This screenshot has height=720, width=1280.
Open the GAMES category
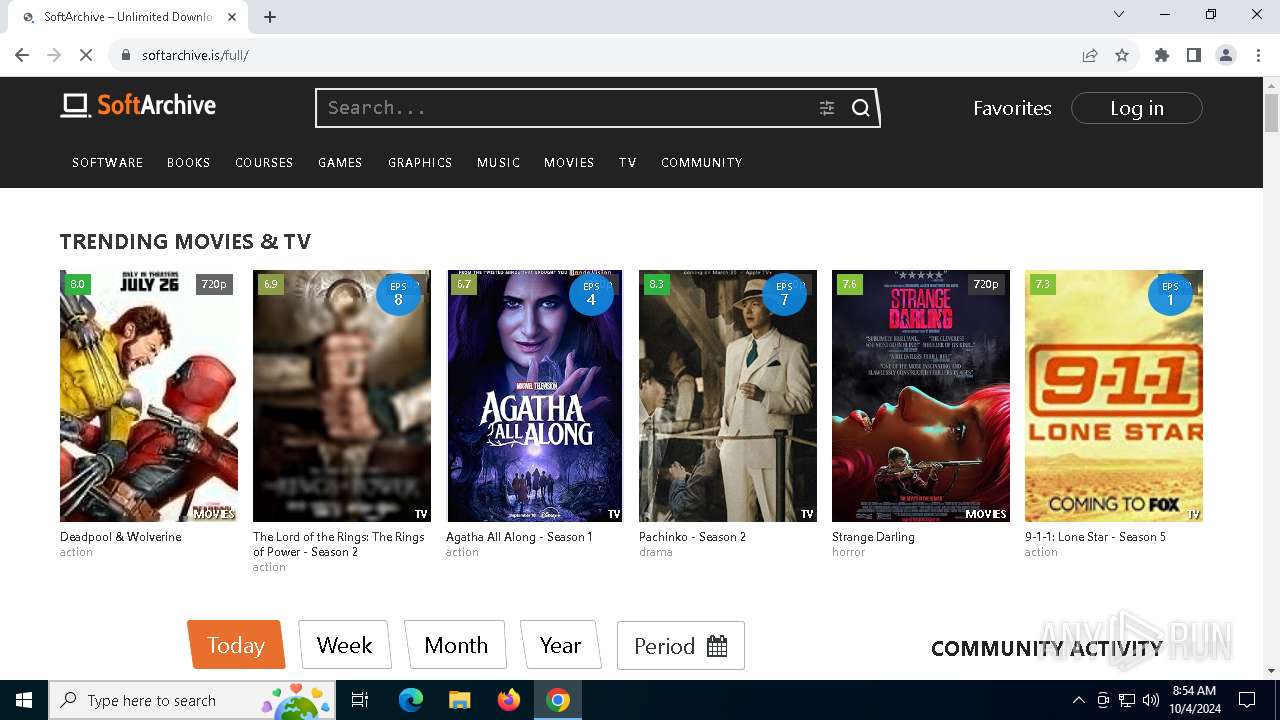coord(340,162)
